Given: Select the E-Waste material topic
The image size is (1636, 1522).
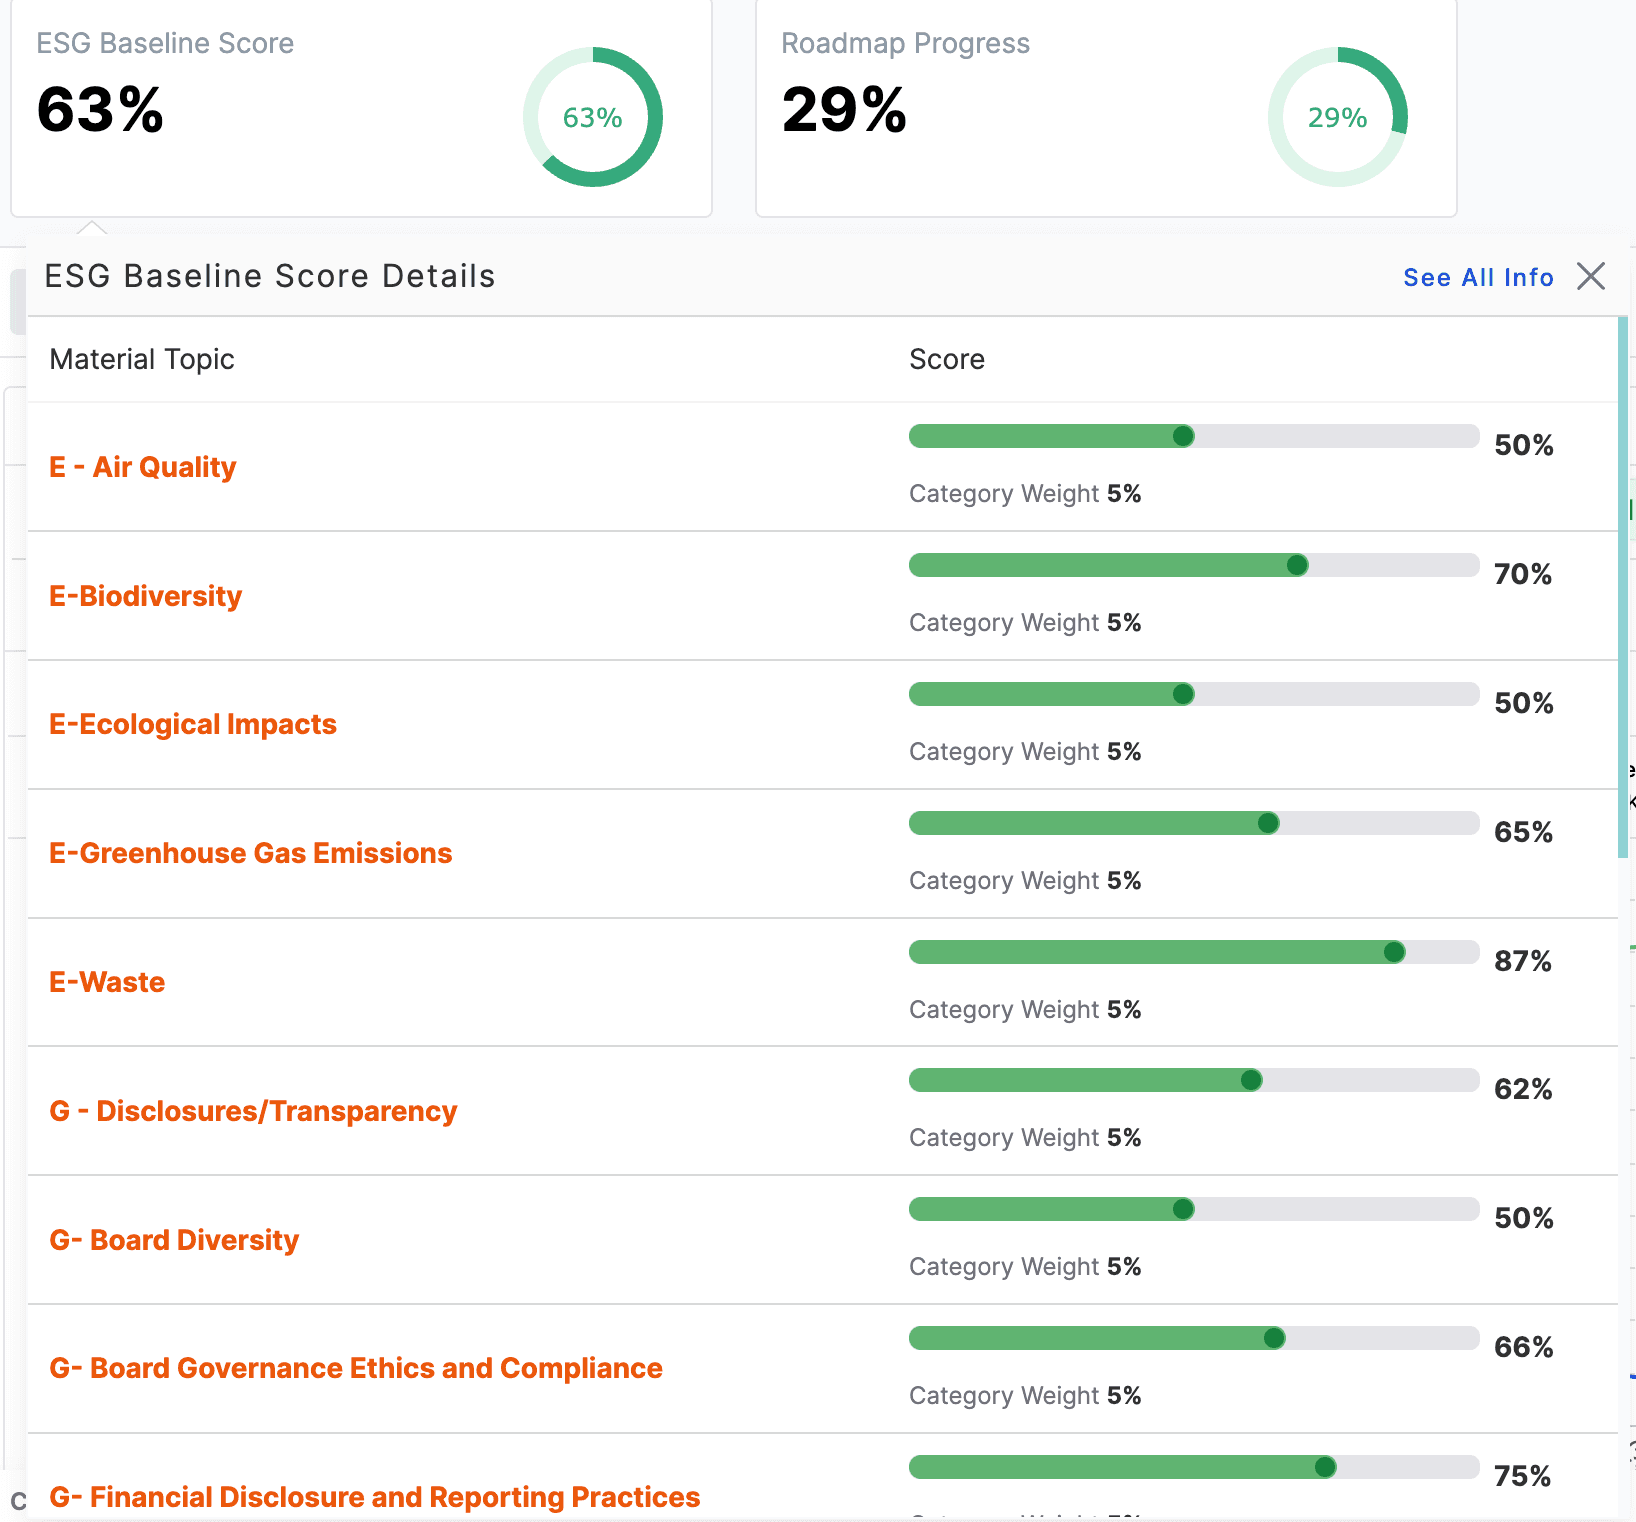Looking at the screenshot, I should click(107, 982).
